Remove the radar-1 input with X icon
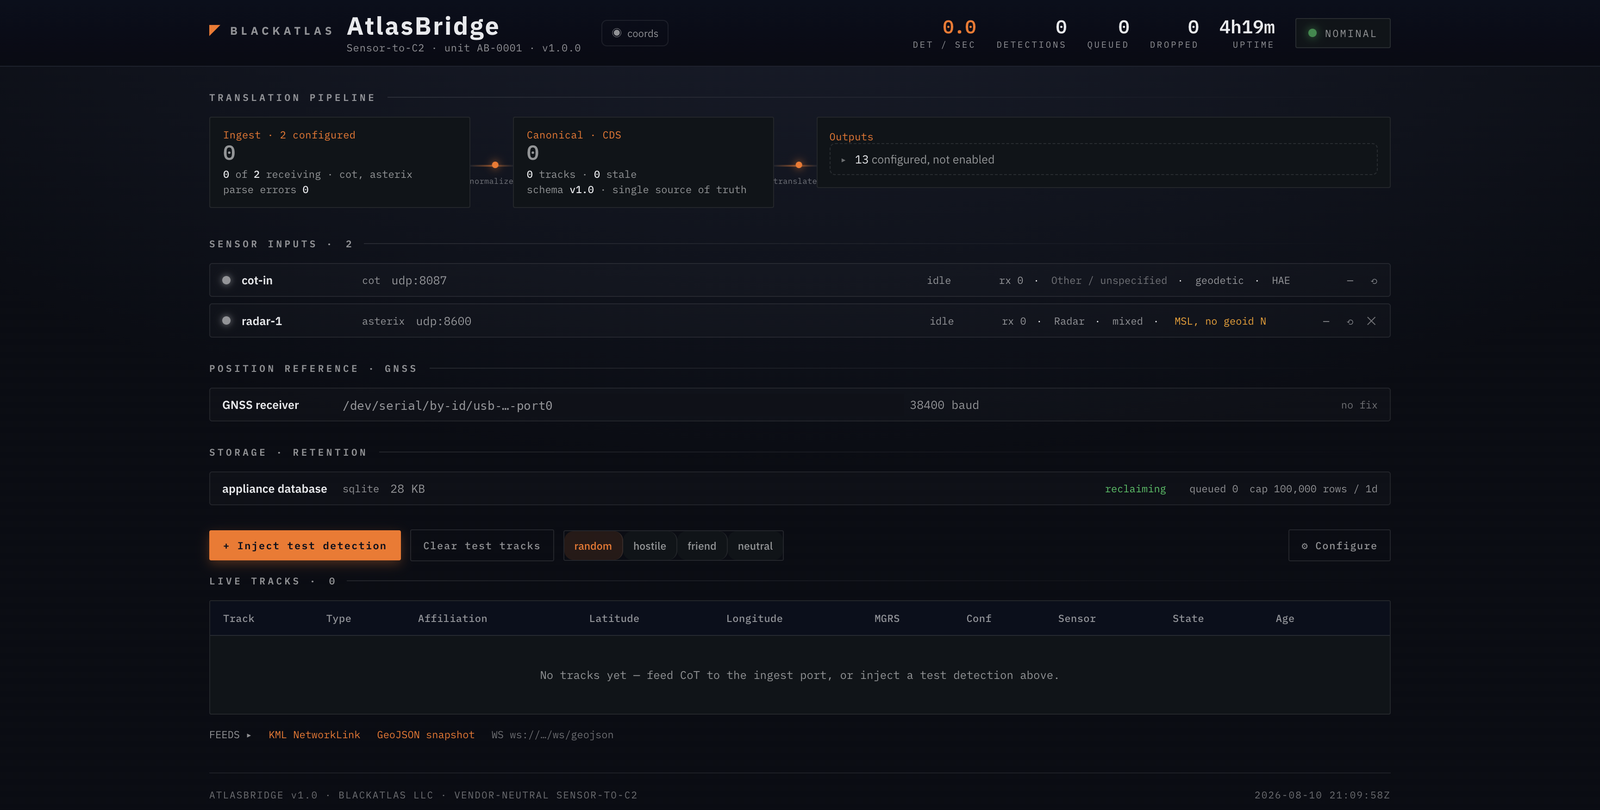The image size is (1600, 810). (1372, 321)
